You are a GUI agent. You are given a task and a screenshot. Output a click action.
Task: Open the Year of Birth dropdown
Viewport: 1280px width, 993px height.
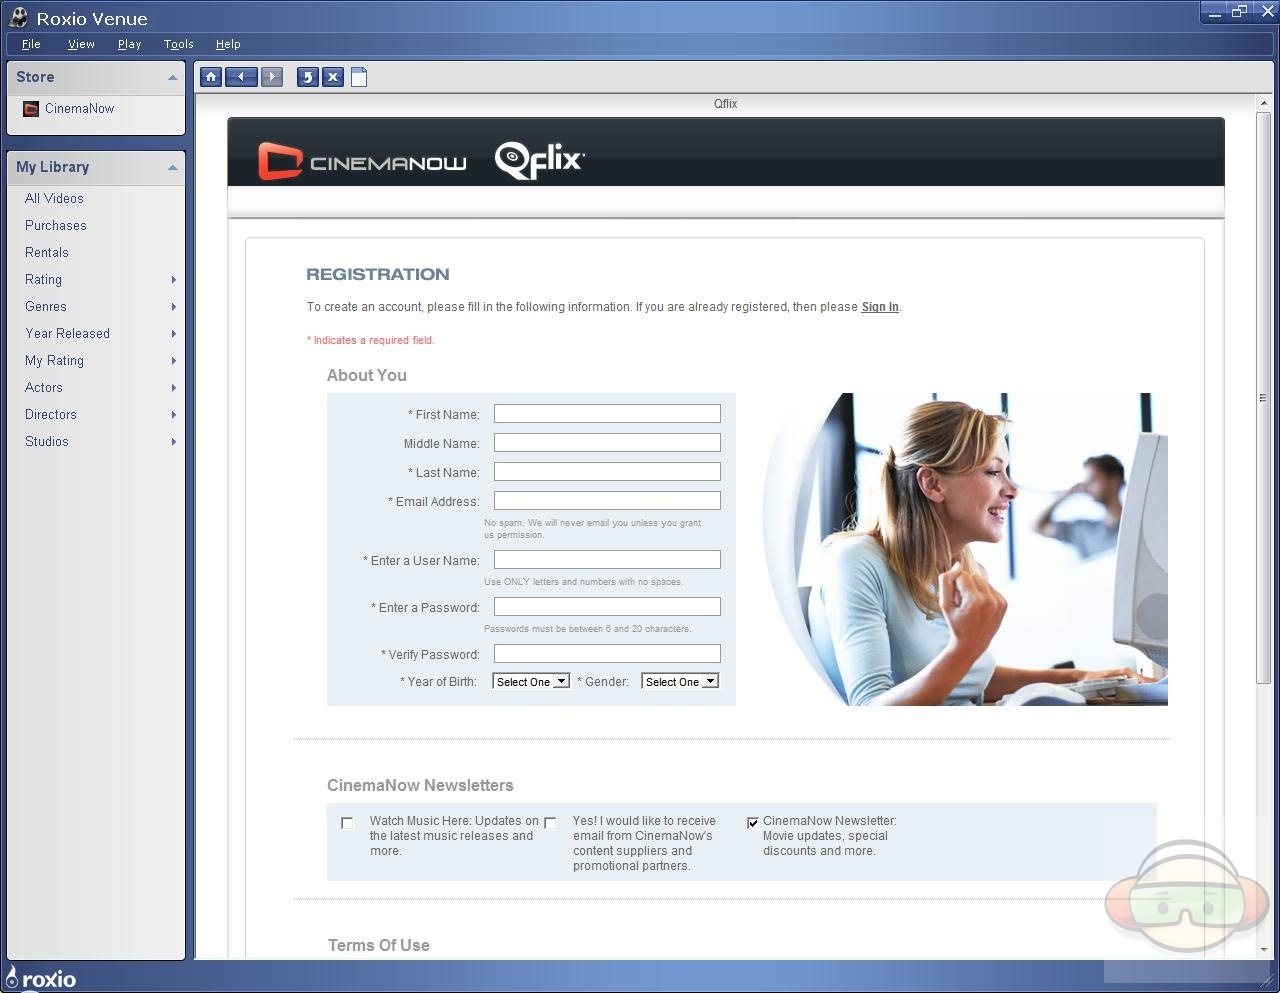click(x=531, y=682)
